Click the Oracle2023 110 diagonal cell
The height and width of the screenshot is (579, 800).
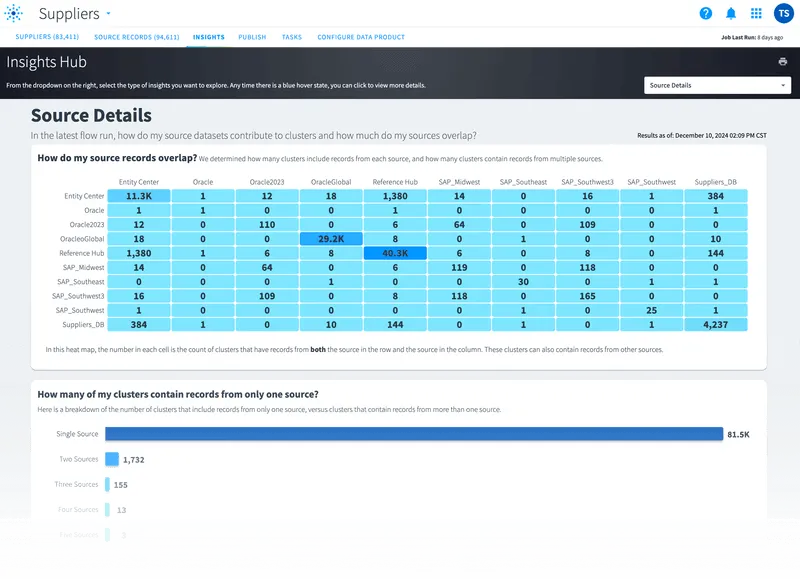(267, 224)
